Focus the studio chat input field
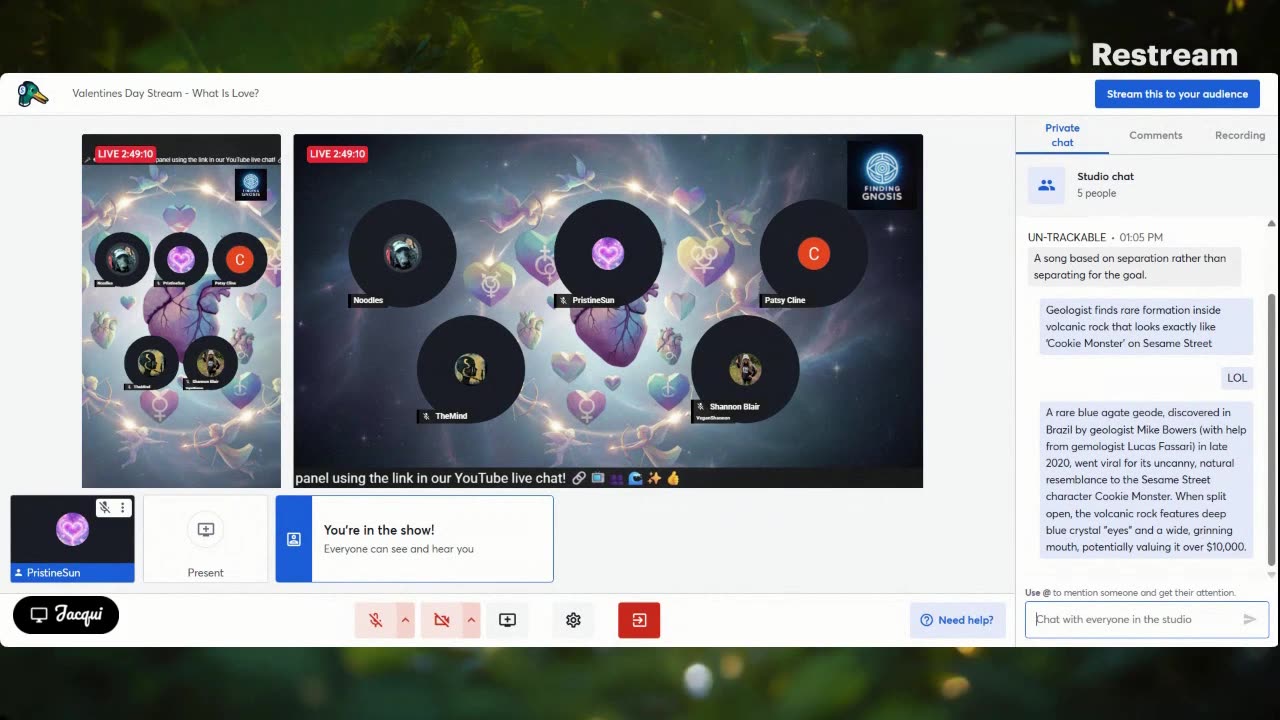Screen dimensions: 1280x720 pyautogui.click(x=1134, y=619)
